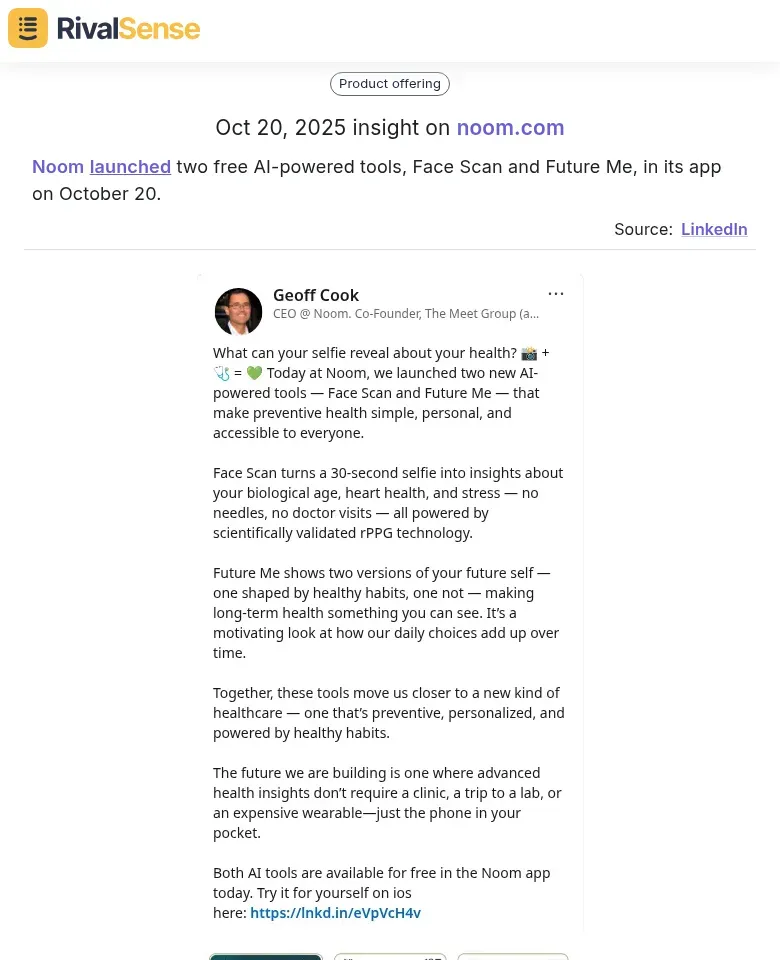The width and height of the screenshot is (780, 960).
Task: Open the LinkedIn source link
Action: click(714, 229)
